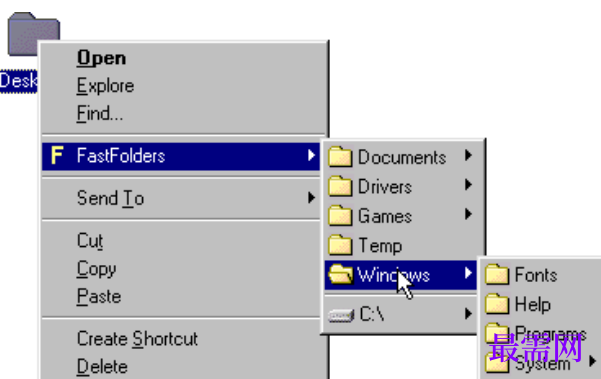Choose Explore from the context menu
Image resolution: width=601 pixels, height=379 pixels.
(105, 86)
